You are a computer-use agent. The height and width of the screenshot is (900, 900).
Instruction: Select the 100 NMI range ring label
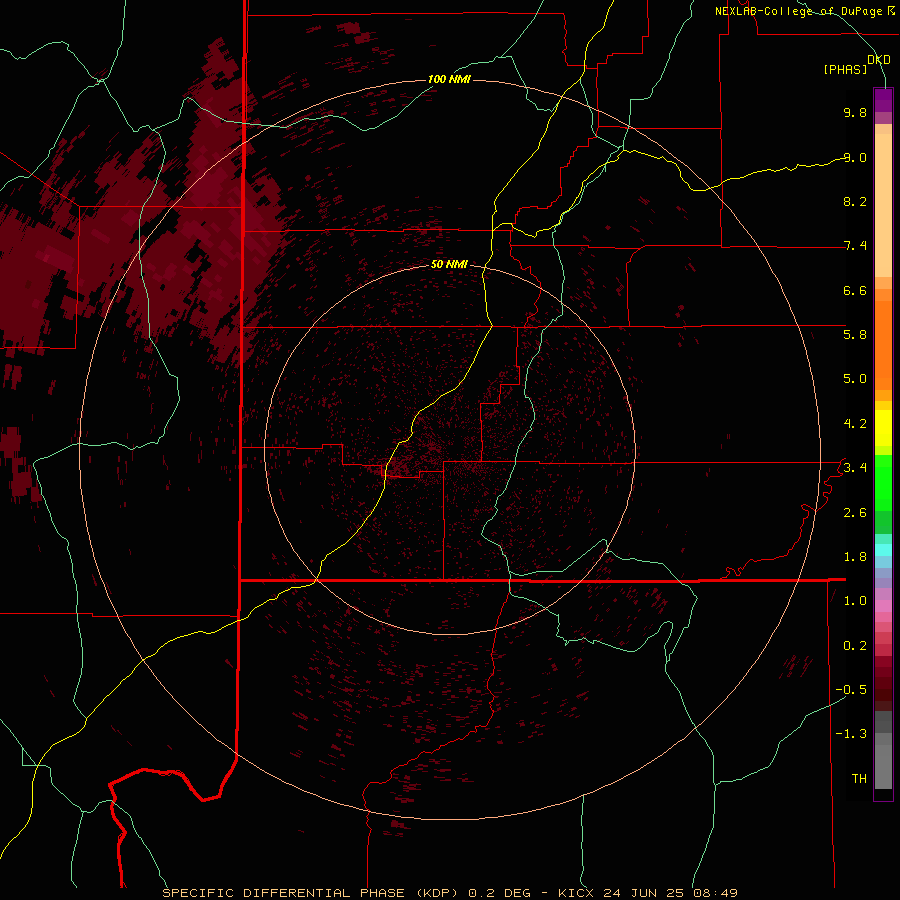coord(449,79)
